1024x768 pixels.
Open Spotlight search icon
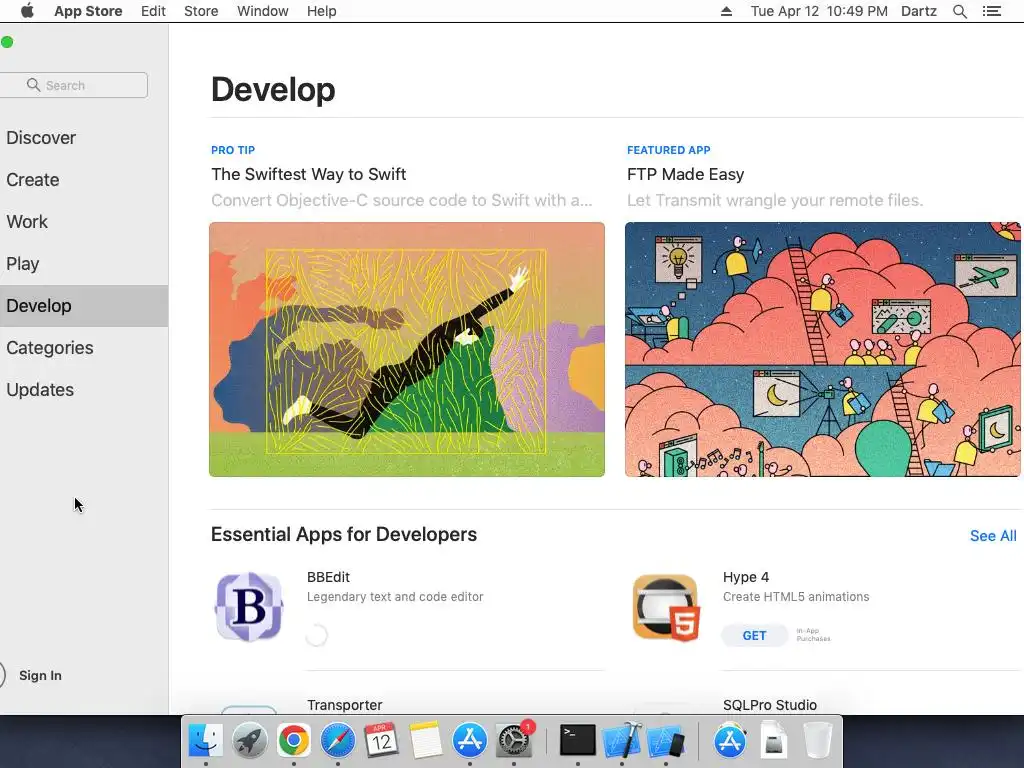tap(959, 11)
